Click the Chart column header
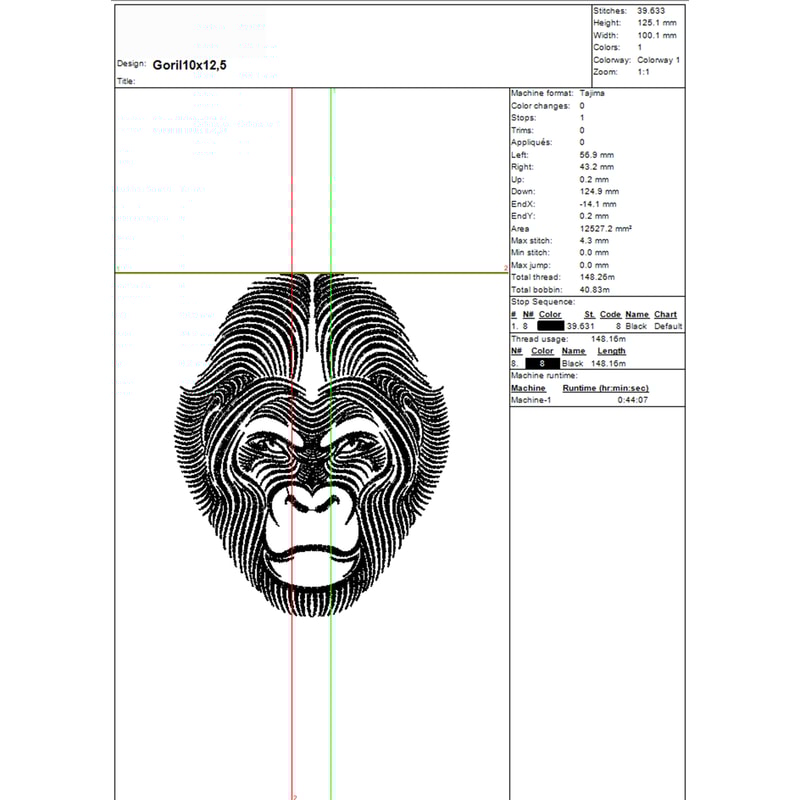Image resolution: width=800 pixels, height=800 pixels. (x=665, y=314)
